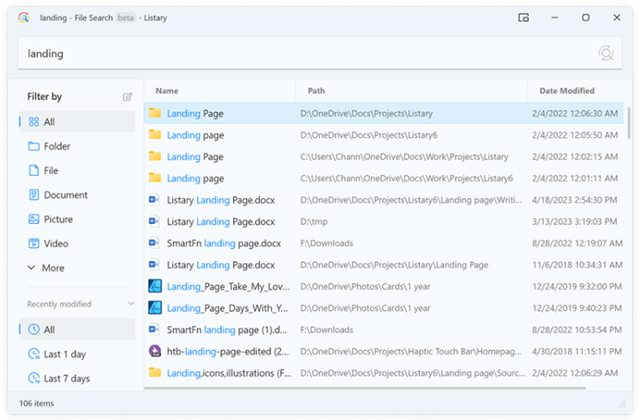Select the Document filter
This screenshot has width=640, height=420.
click(65, 195)
